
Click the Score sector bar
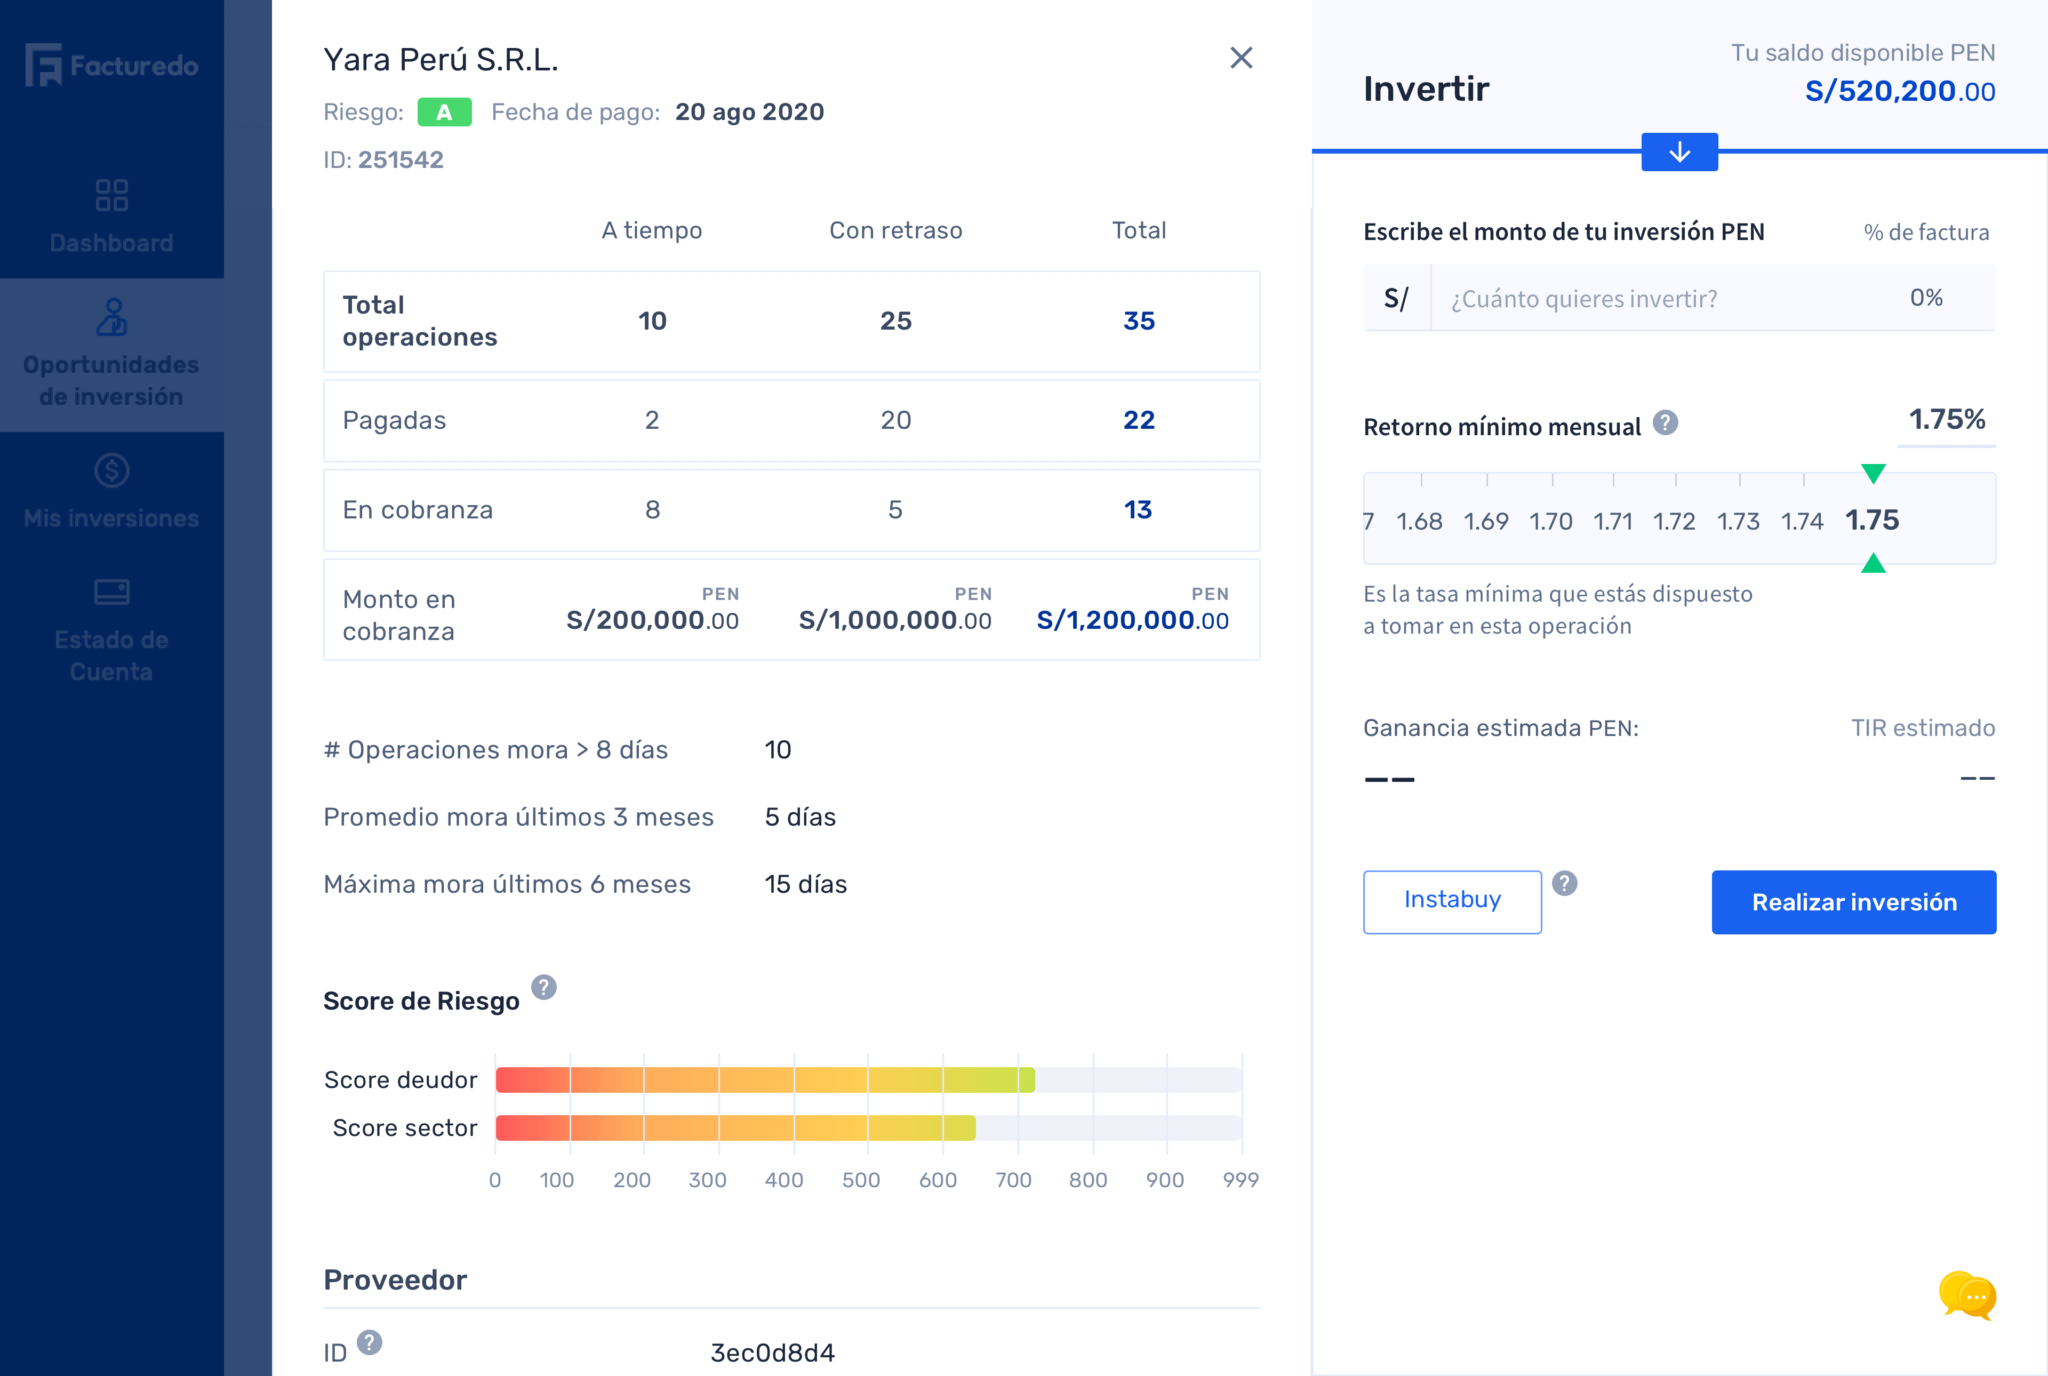(735, 1128)
